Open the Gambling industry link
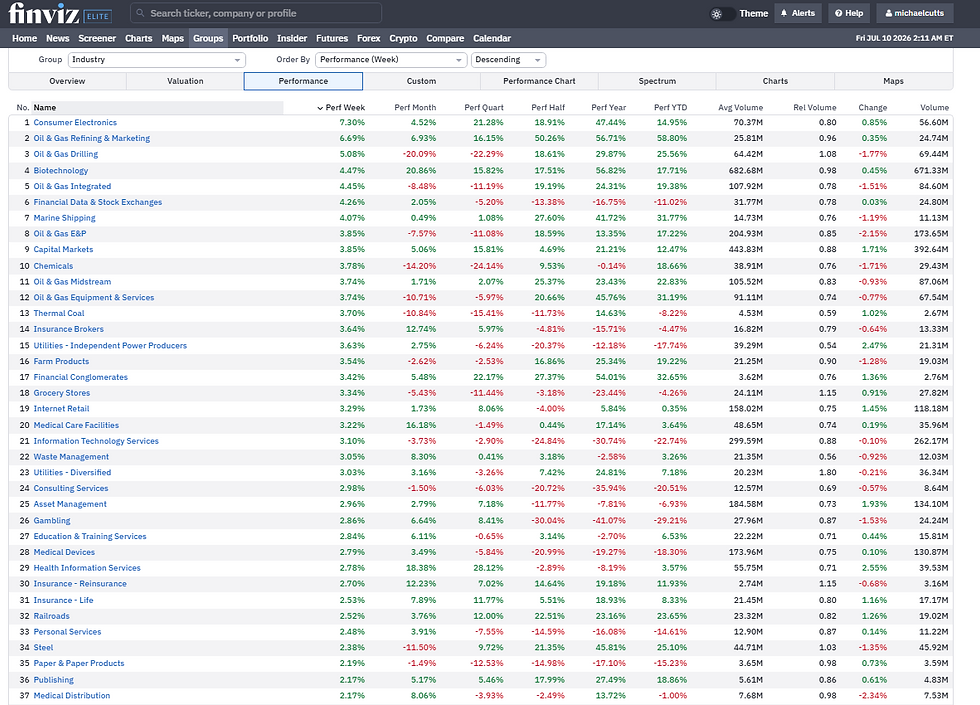This screenshot has width=980, height=705. coord(52,521)
